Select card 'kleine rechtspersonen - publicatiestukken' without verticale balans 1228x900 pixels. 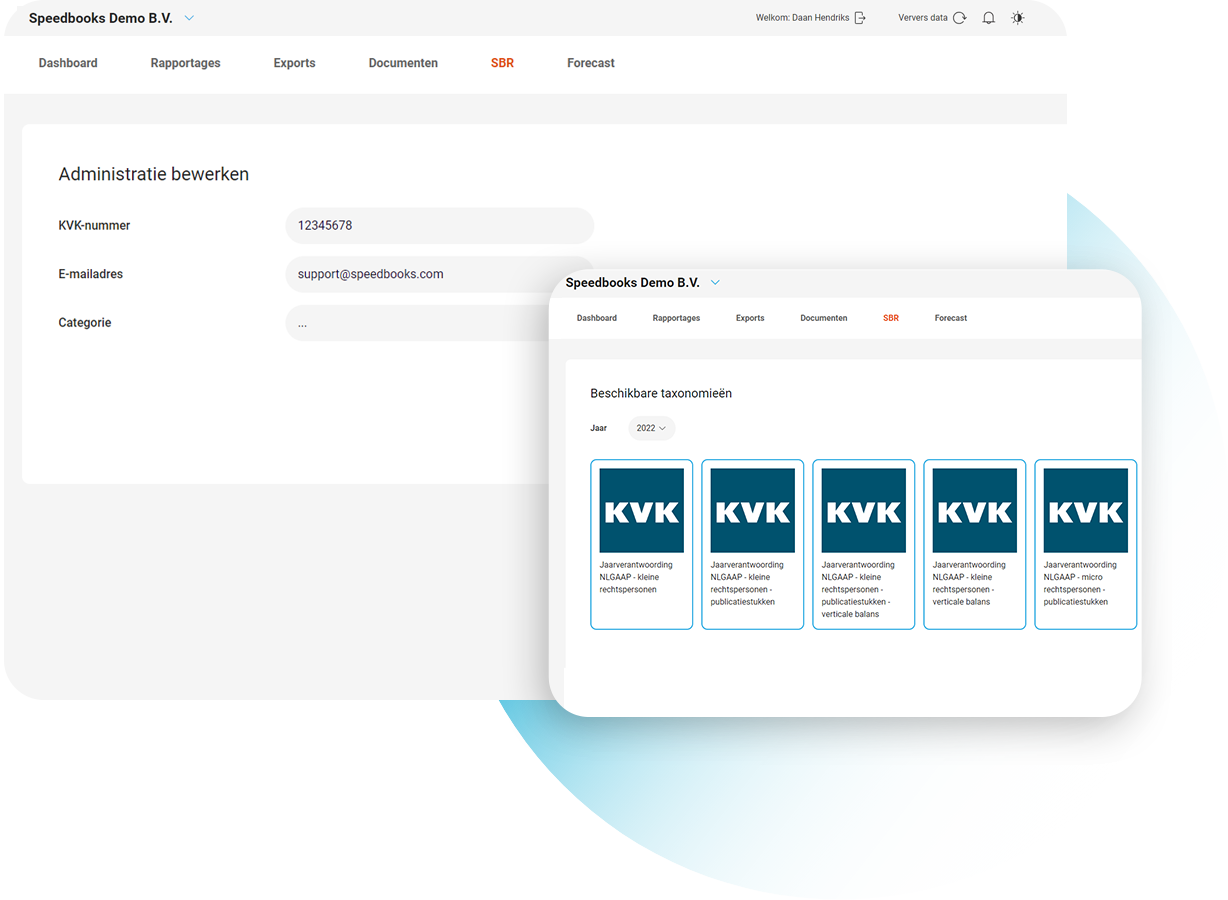click(x=753, y=545)
